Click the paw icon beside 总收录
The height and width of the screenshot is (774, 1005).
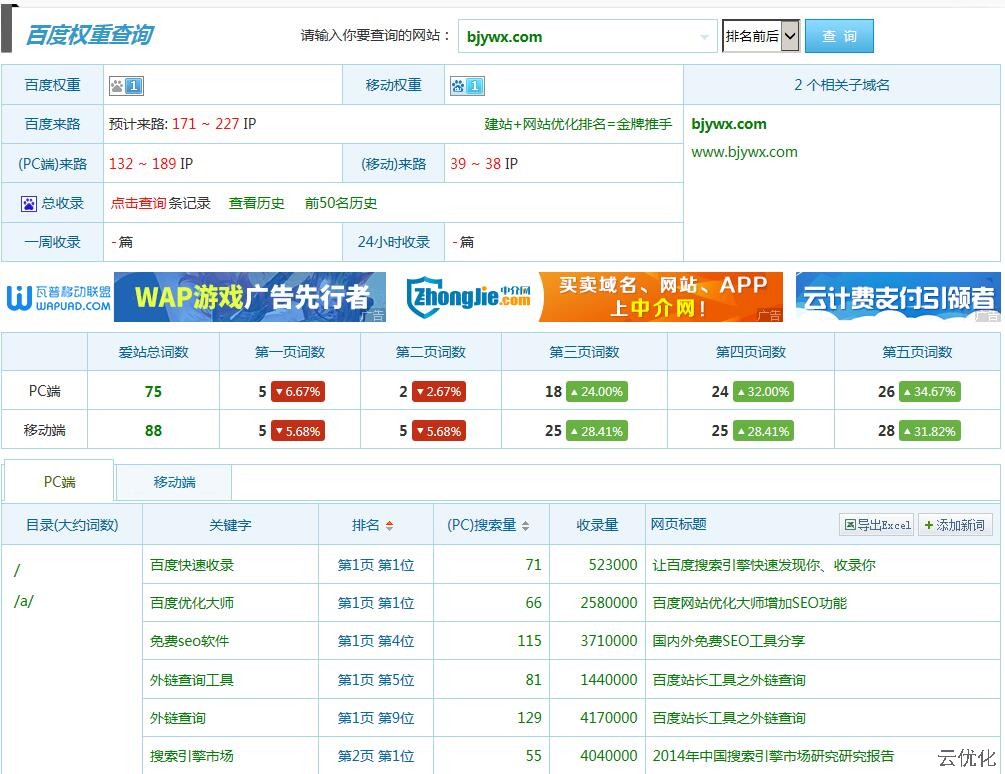point(29,204)
